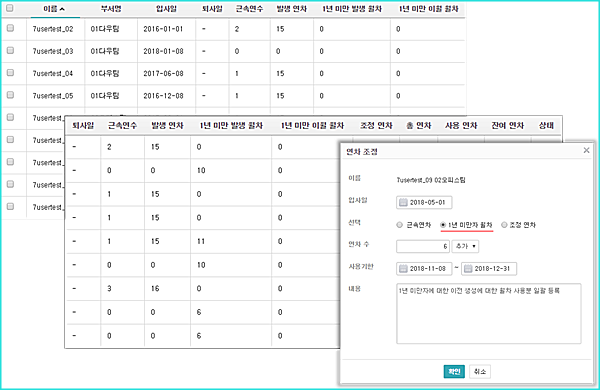
Task: Open the 입사일 calendar picker in dialog
Action: (x=403, y=202)
